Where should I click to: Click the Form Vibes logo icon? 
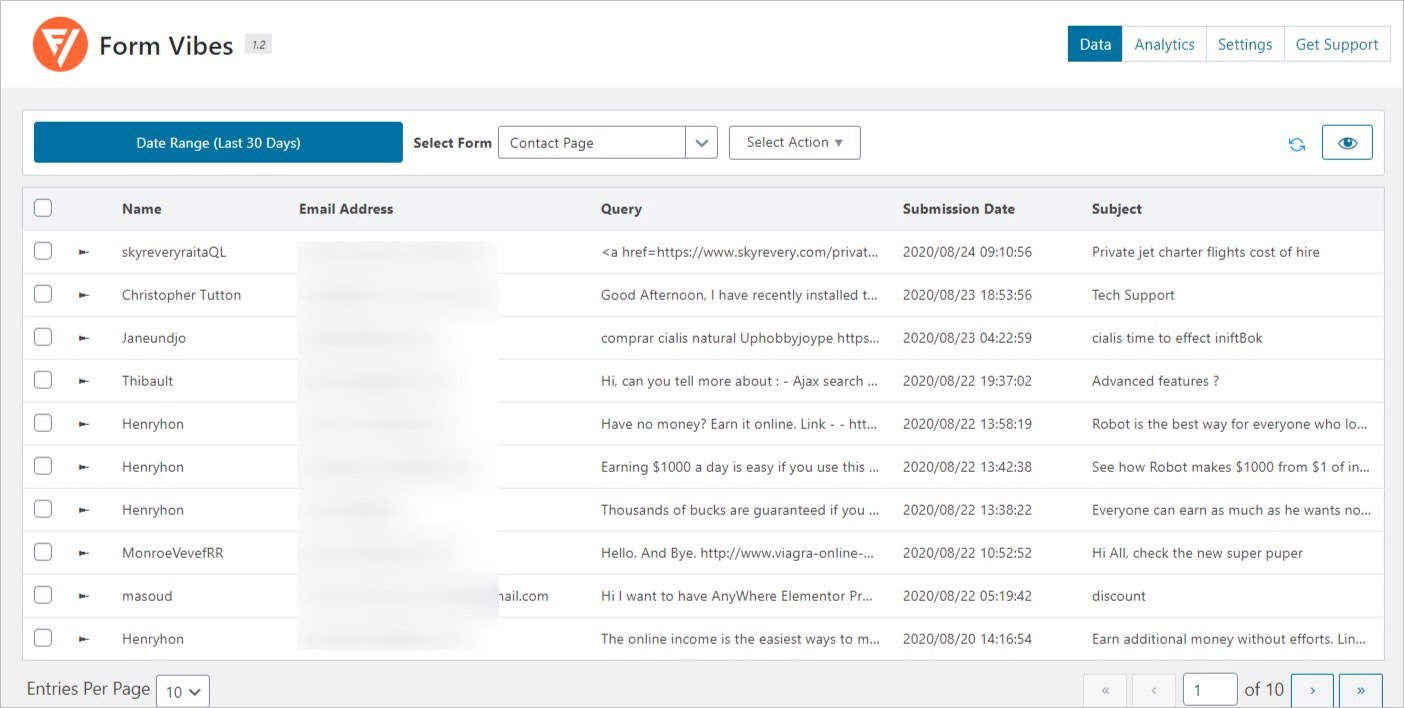(x=60, y=45)
